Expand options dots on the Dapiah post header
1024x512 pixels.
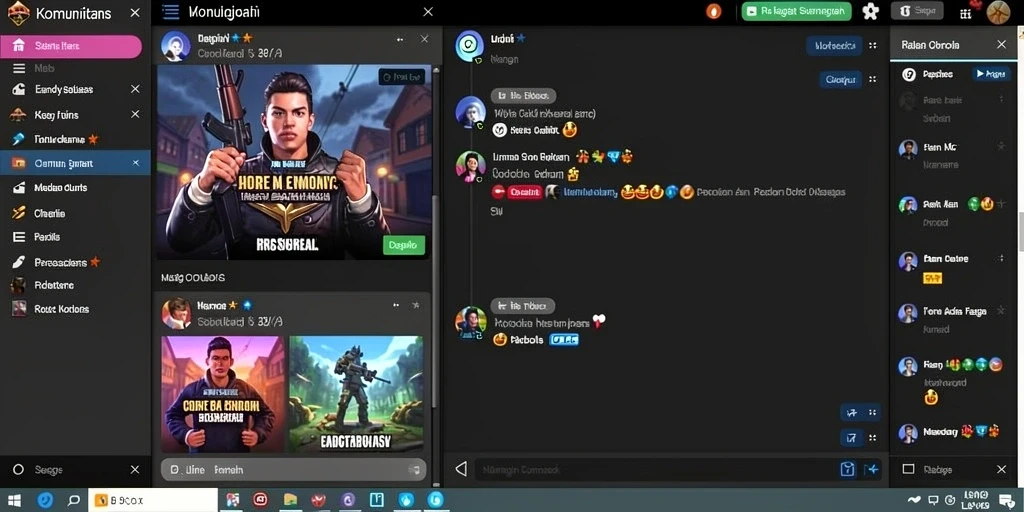pos(400,39)
